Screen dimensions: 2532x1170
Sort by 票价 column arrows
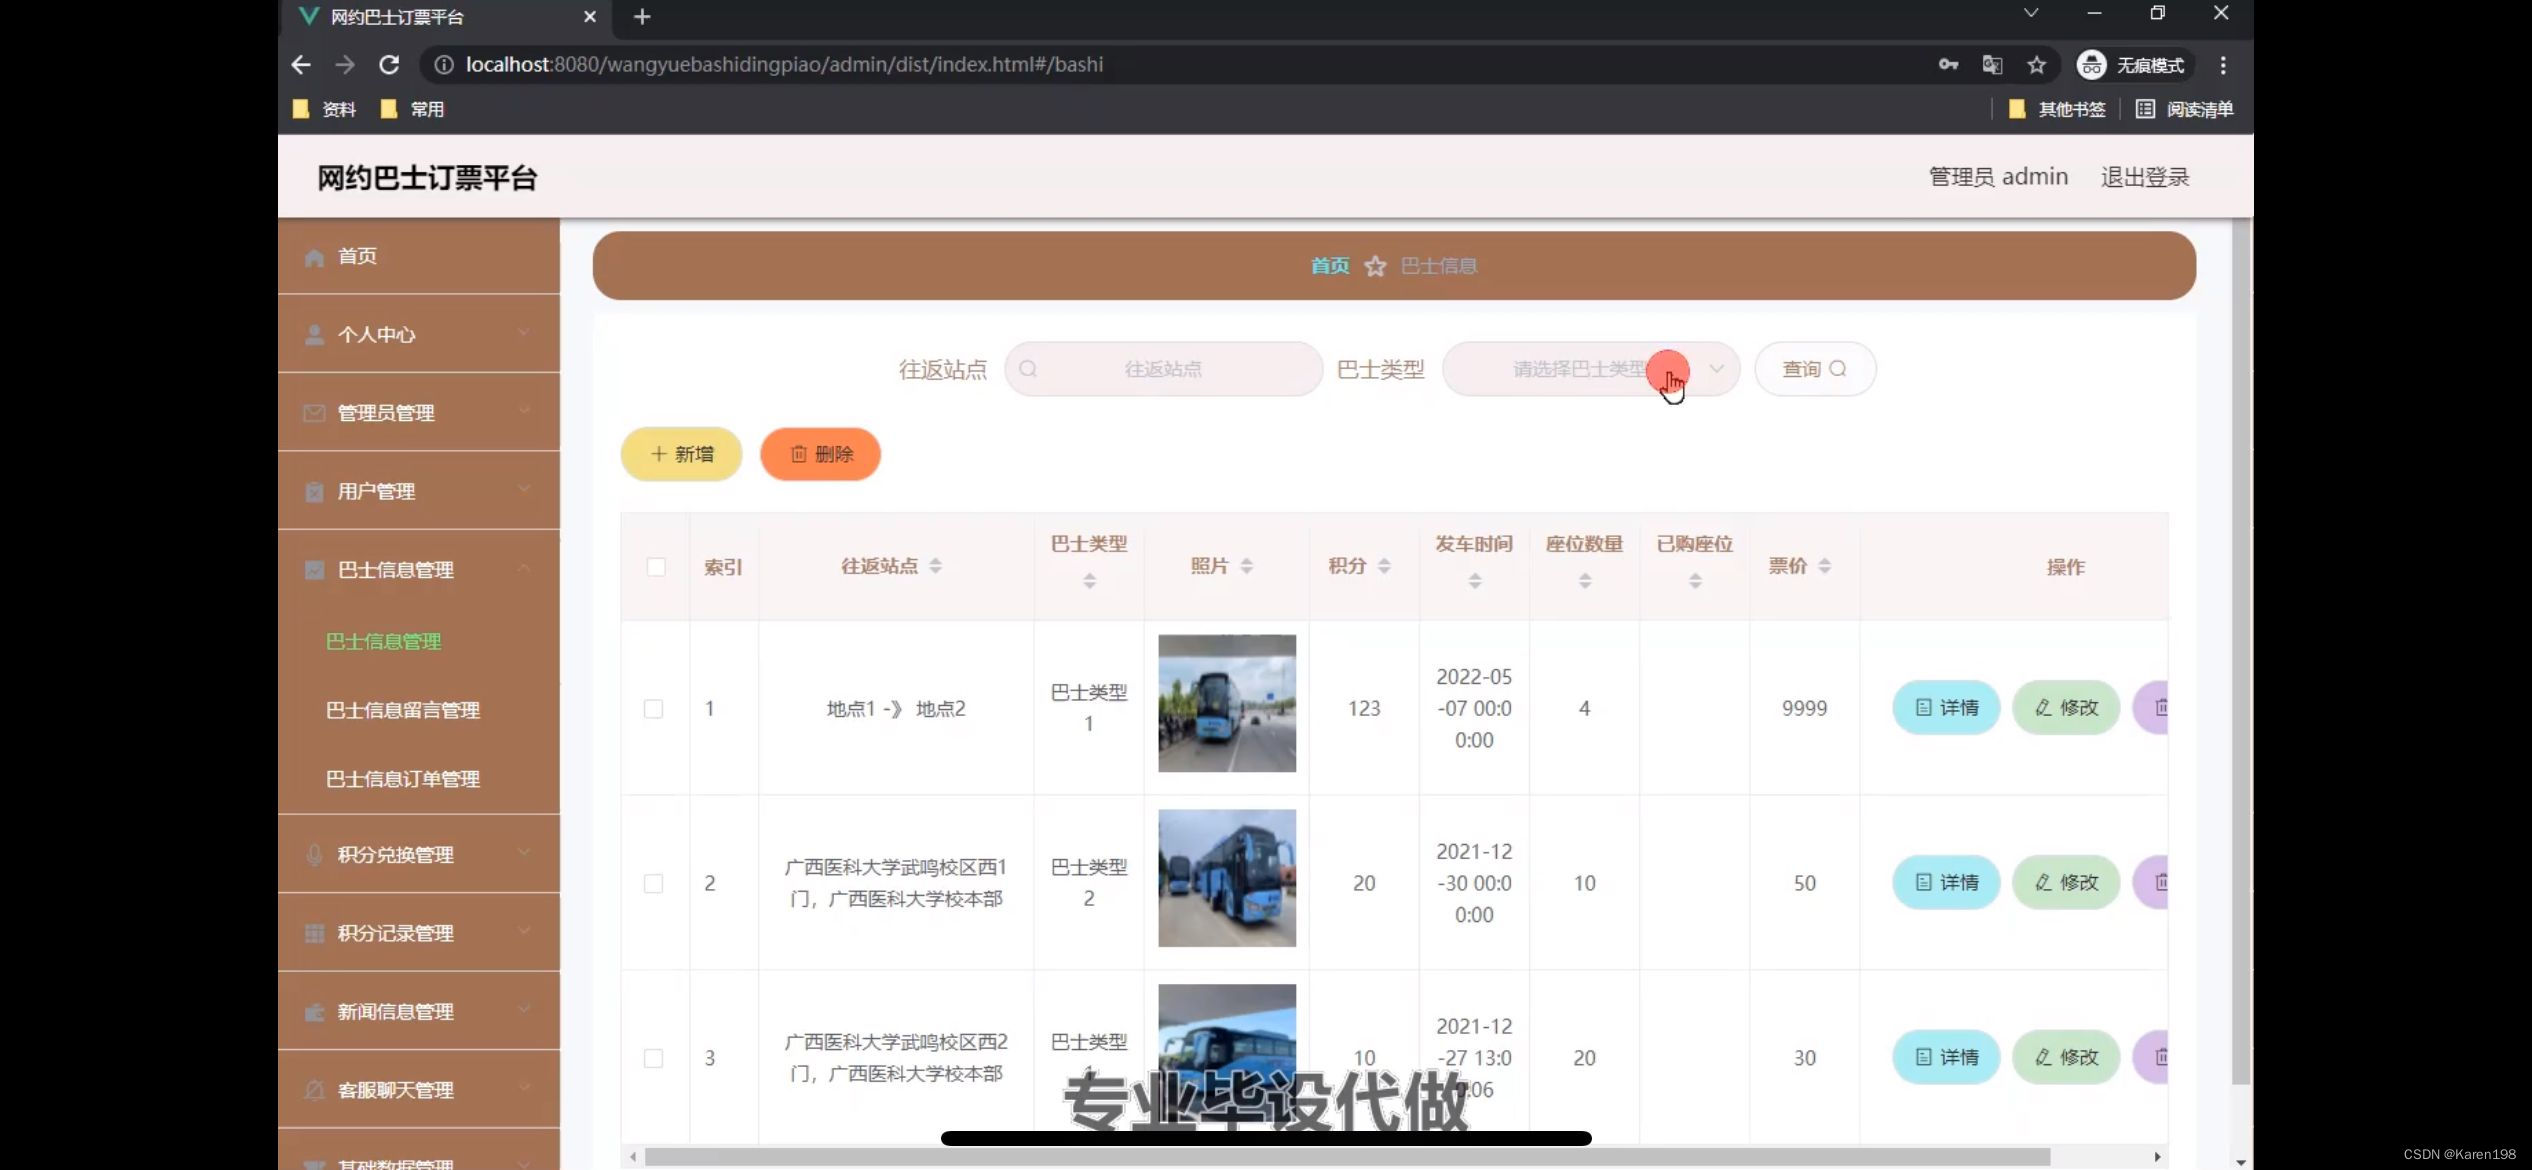point(1824,566)
